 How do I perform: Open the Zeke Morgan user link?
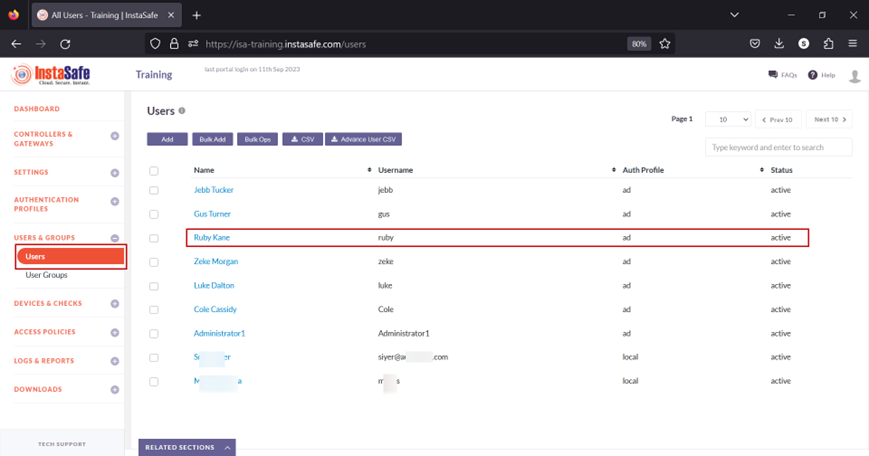pyautogui.click(x=216, y=262)
